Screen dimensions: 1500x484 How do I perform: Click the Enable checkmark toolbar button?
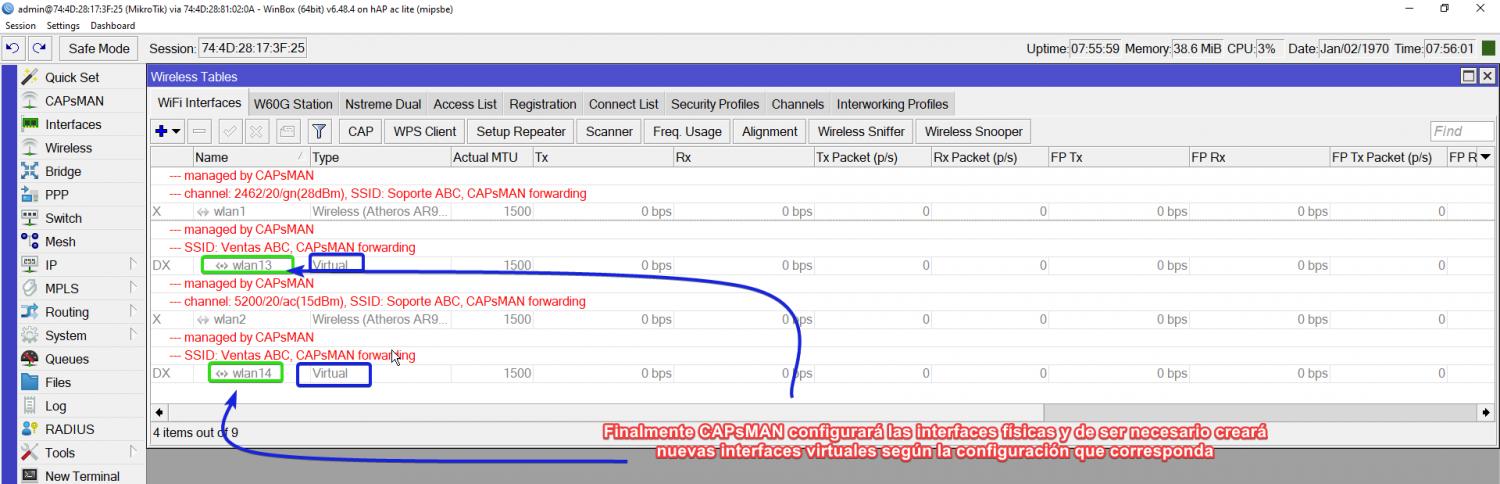click(229, 131)
